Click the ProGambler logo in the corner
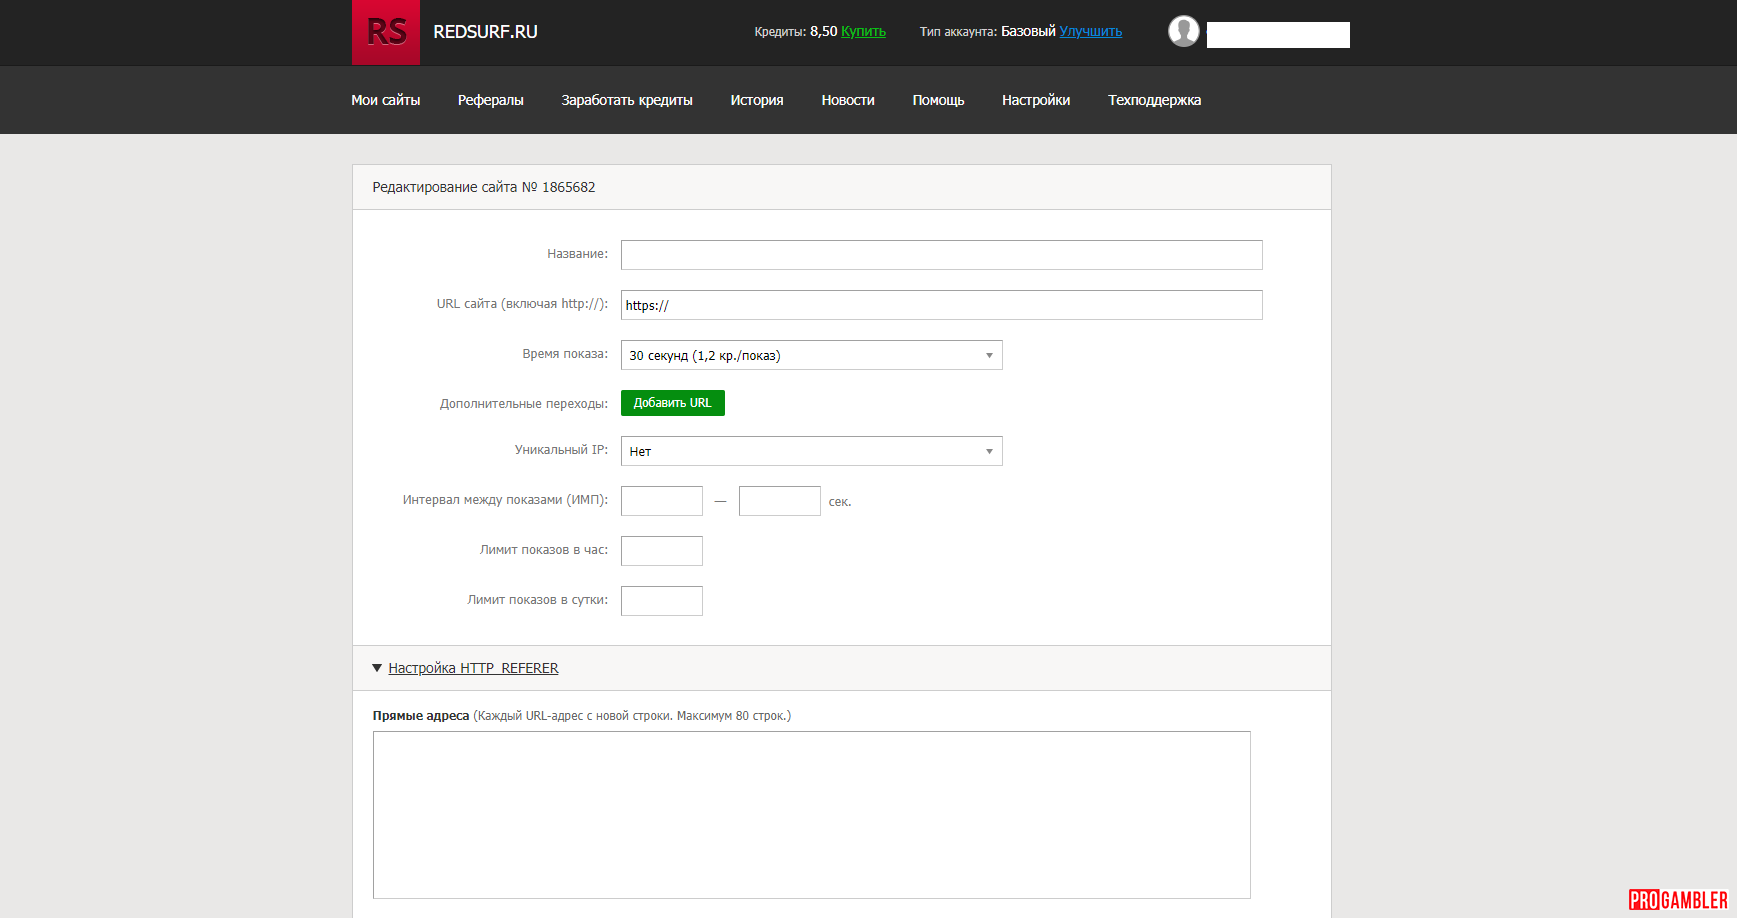Image resolution: width=1737 pixels, height=918 pixels. coord(1677,899)
